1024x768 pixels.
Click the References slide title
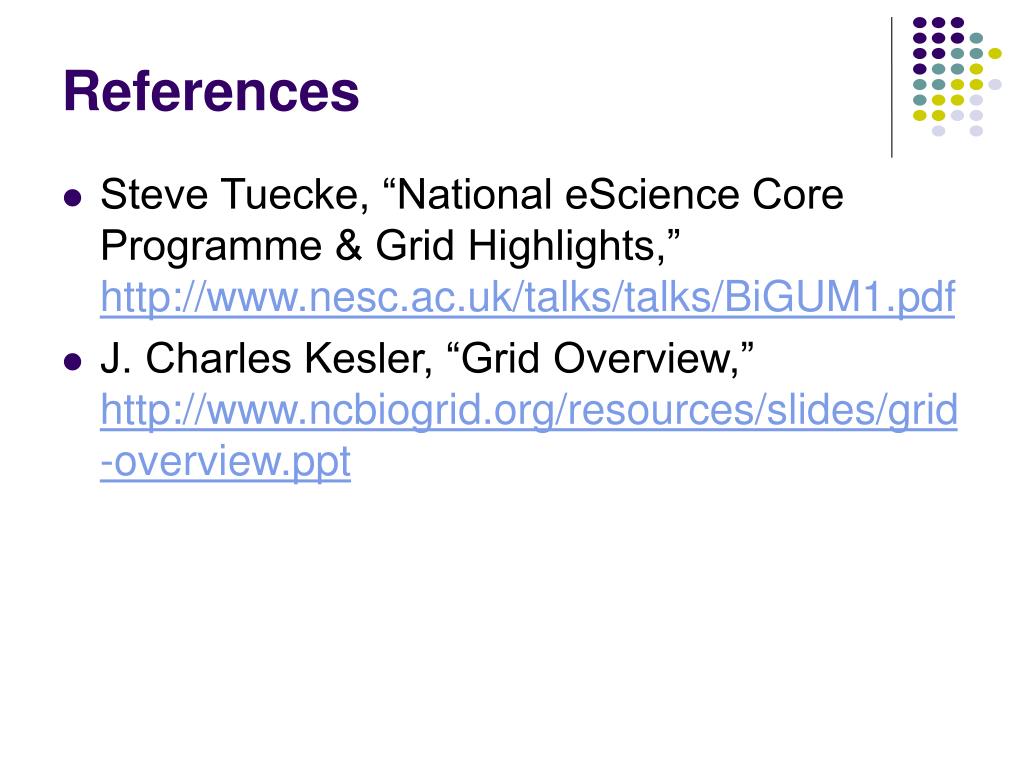click(x=211, y=91)
